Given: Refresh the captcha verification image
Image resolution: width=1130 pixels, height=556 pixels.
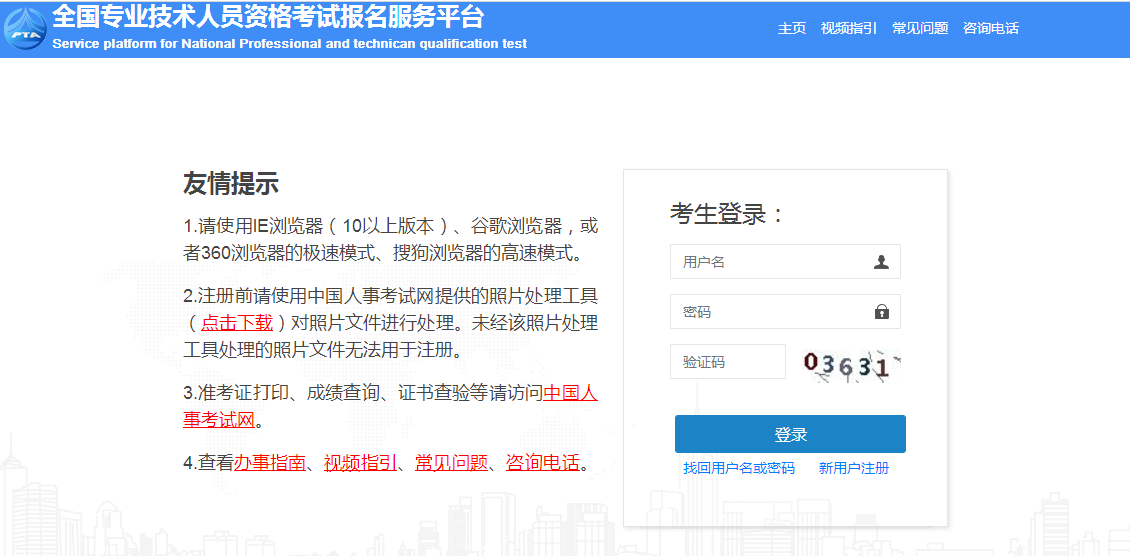Looking at the screenshot, I should tap(851, 365).
